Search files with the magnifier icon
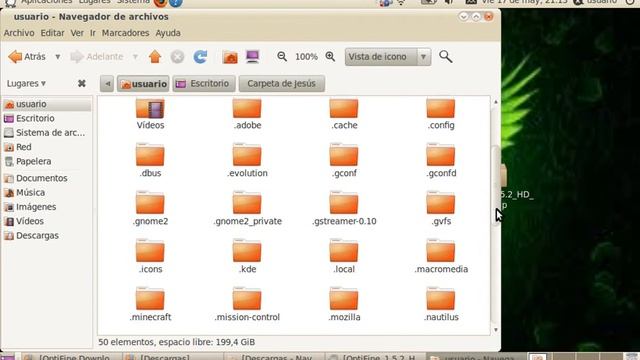This screenshot has width=640, height=360. click(x=445, y=57)
